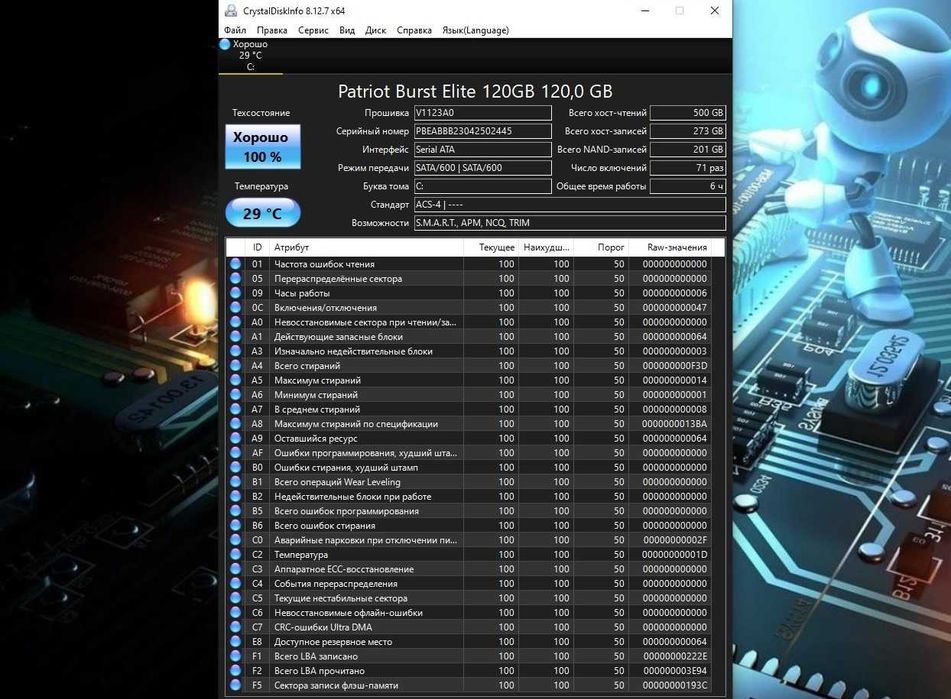951x699 pixels.
Task: Open the Файл menu
Action: tap(235, 30)
